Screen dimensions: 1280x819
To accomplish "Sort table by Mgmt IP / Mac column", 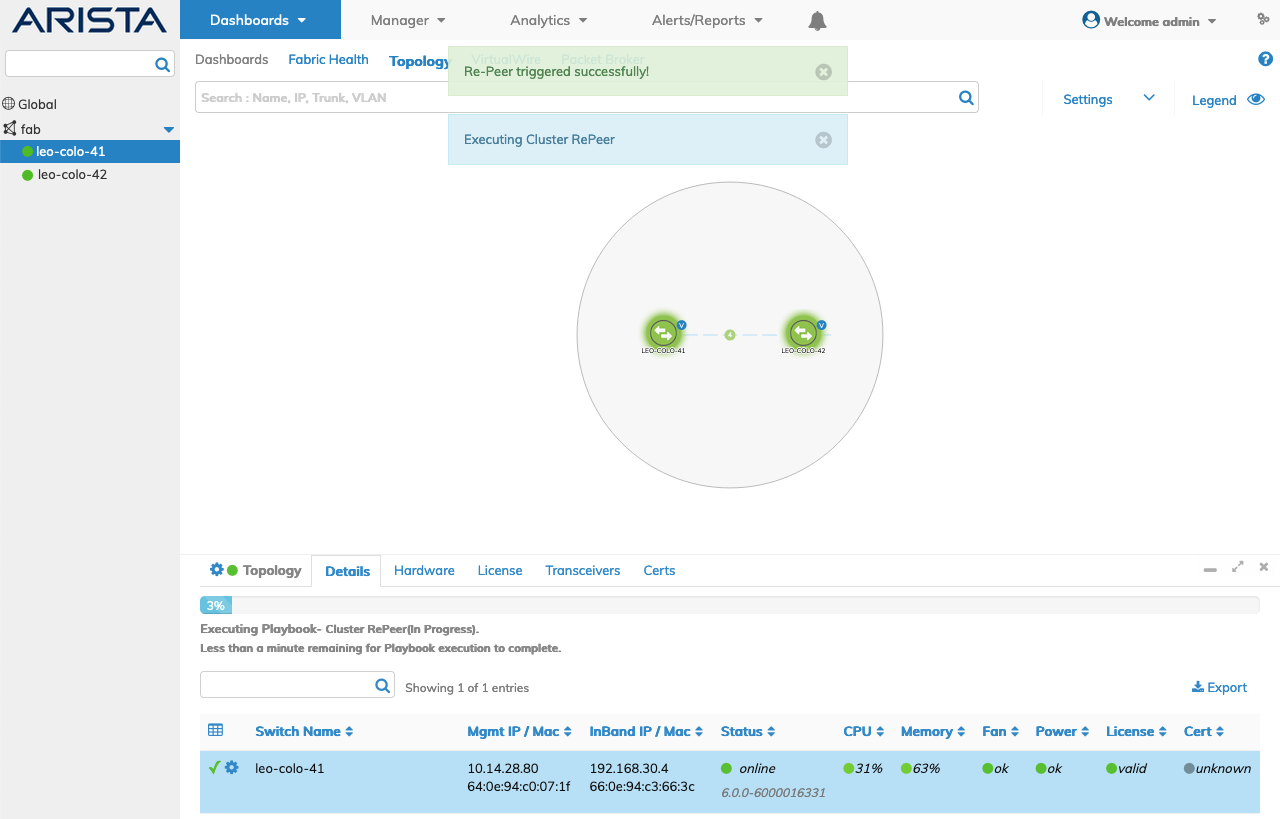I will tap(519, 731).
